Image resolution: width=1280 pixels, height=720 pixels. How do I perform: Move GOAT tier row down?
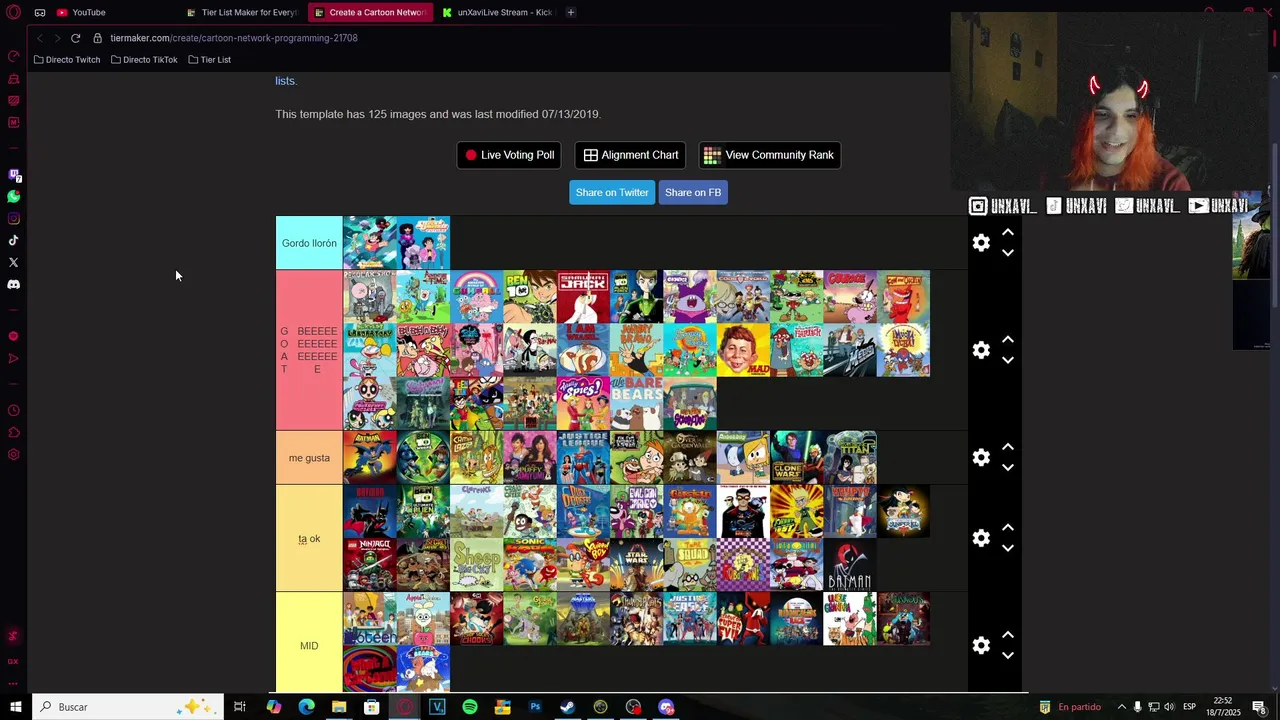coord(1008,360)
